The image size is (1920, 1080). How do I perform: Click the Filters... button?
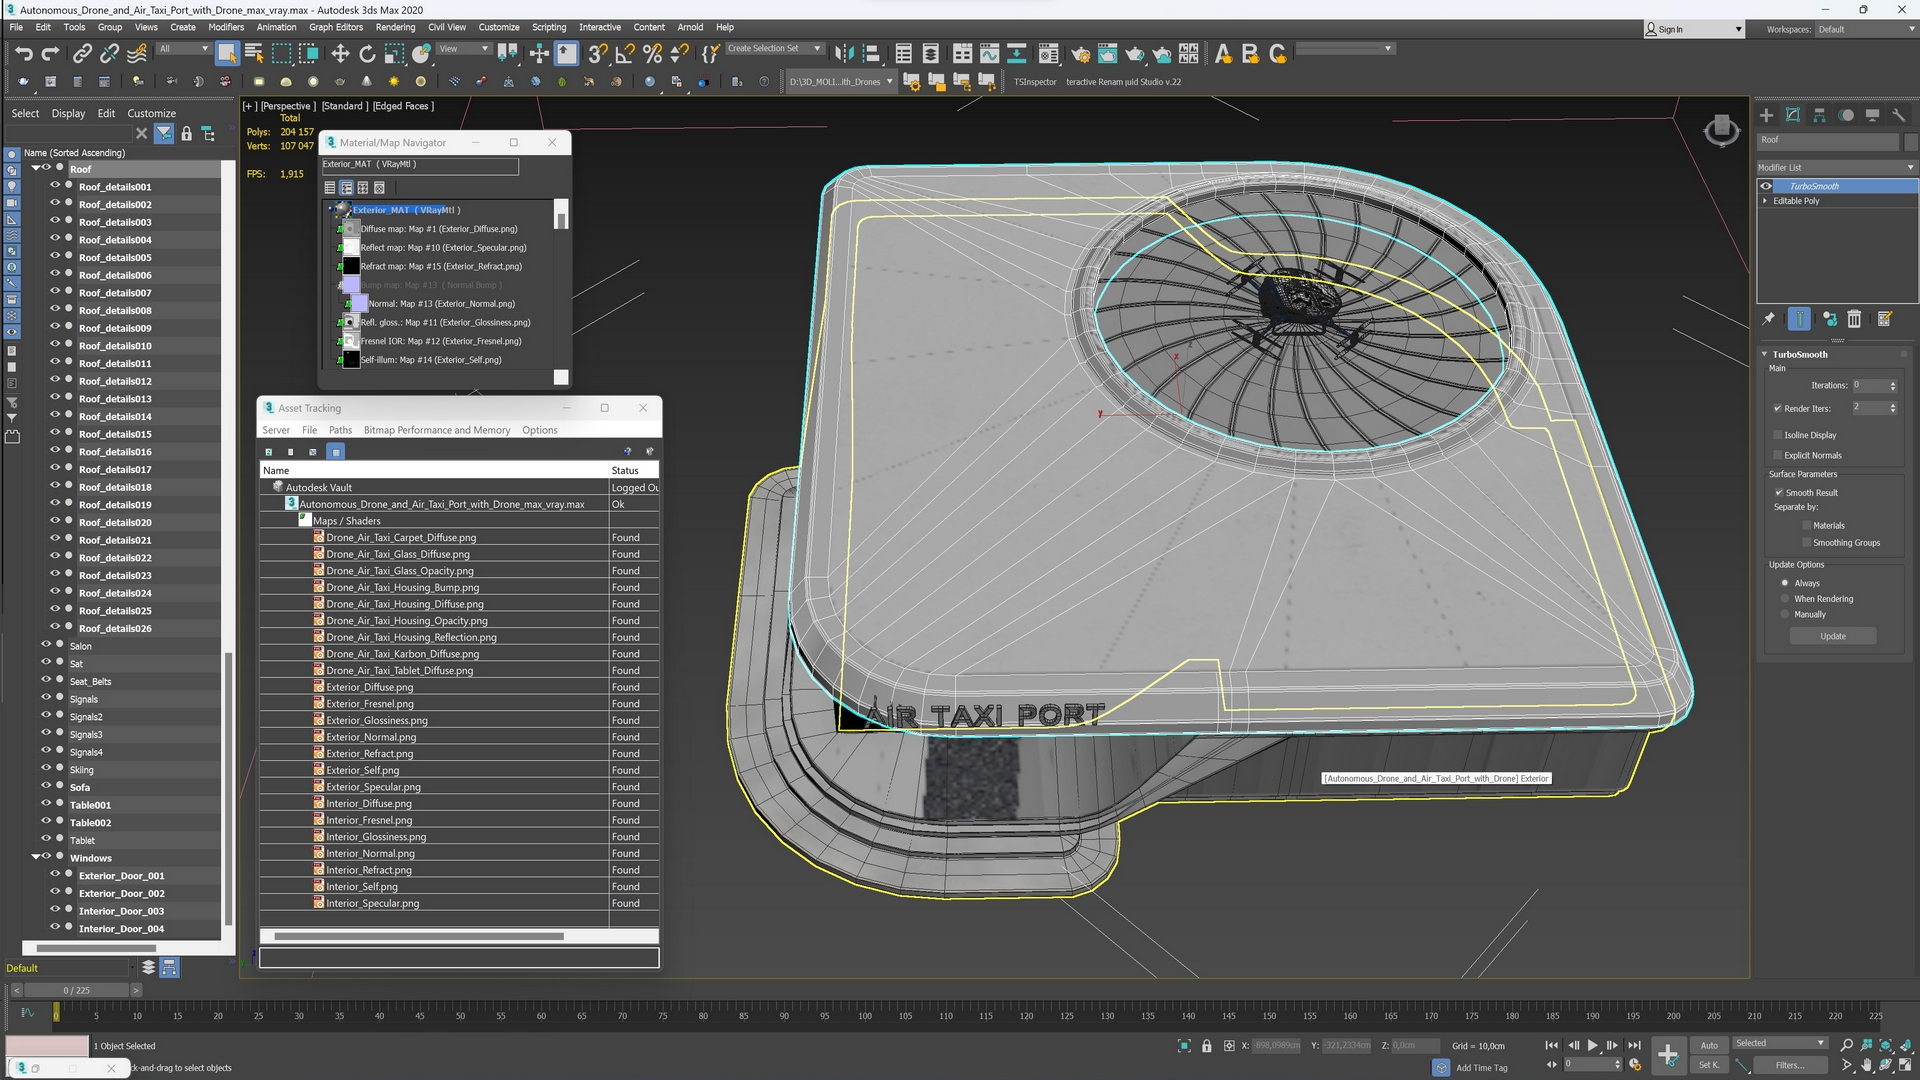pyautogui.click(x=1789, y=1065)
